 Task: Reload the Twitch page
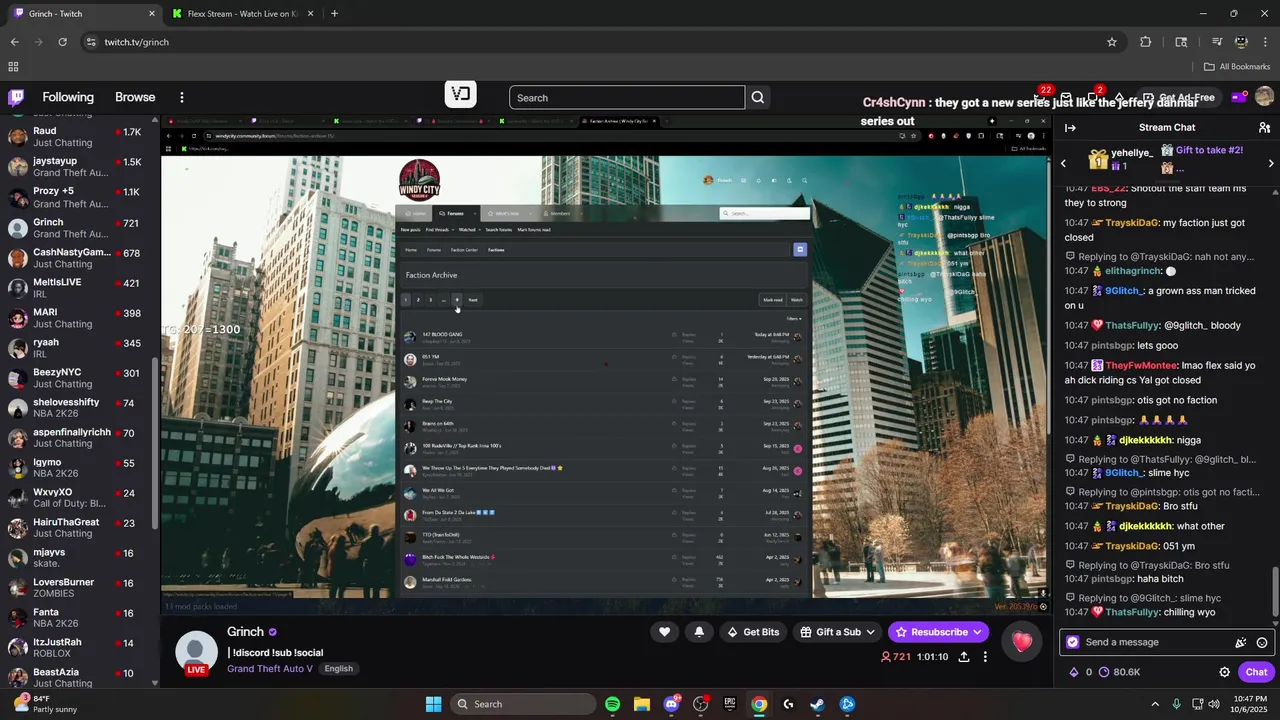click(62, 42)
